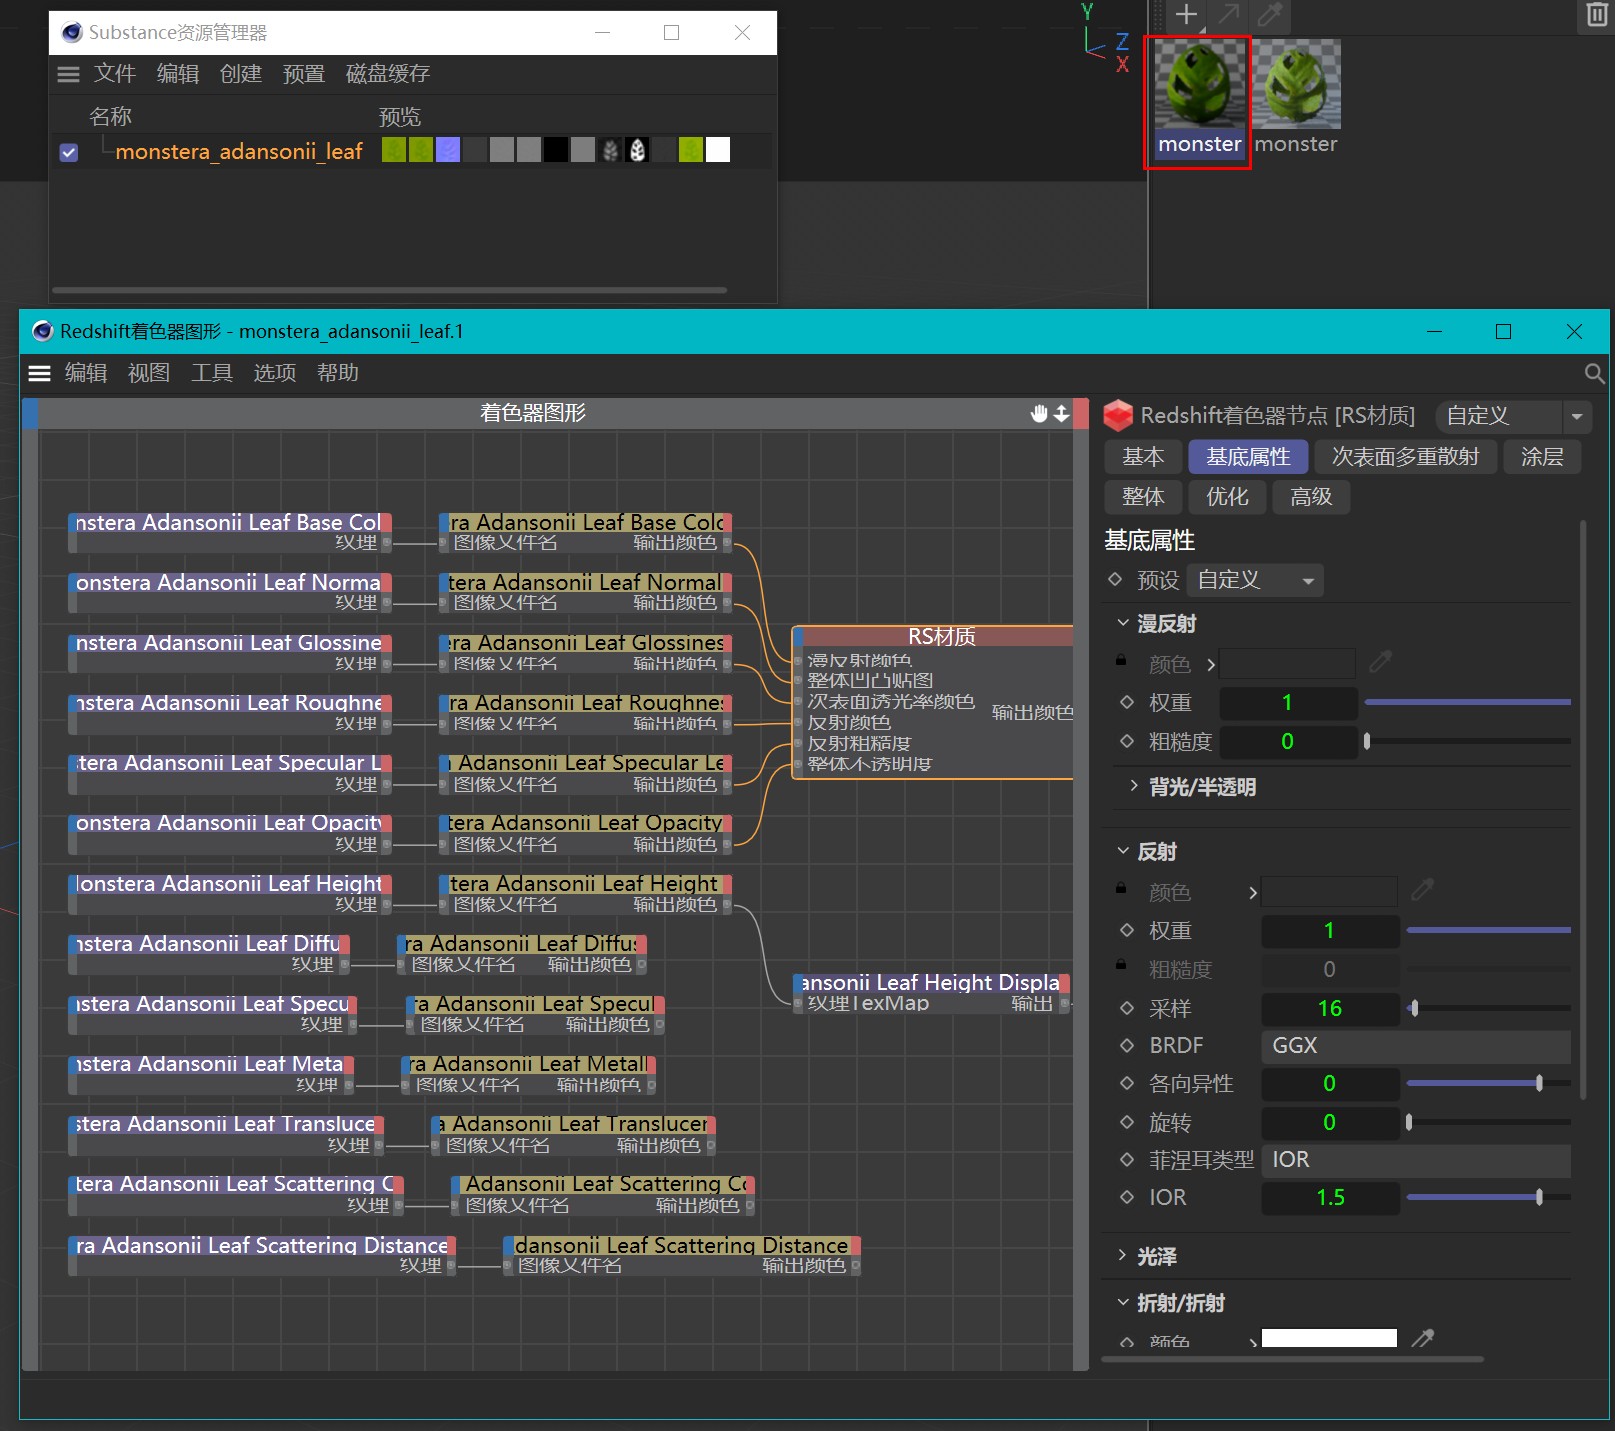Click the trash can delete icon
The image size is (1615, 1431).
1597,15
